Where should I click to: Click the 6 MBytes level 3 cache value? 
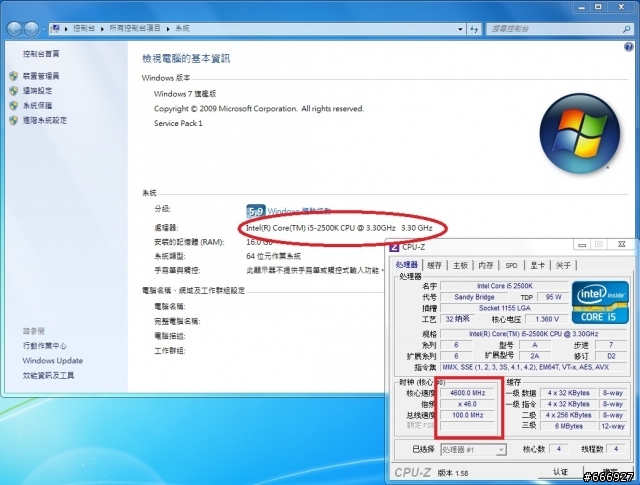pyautogui.click(x=568, y=426)
